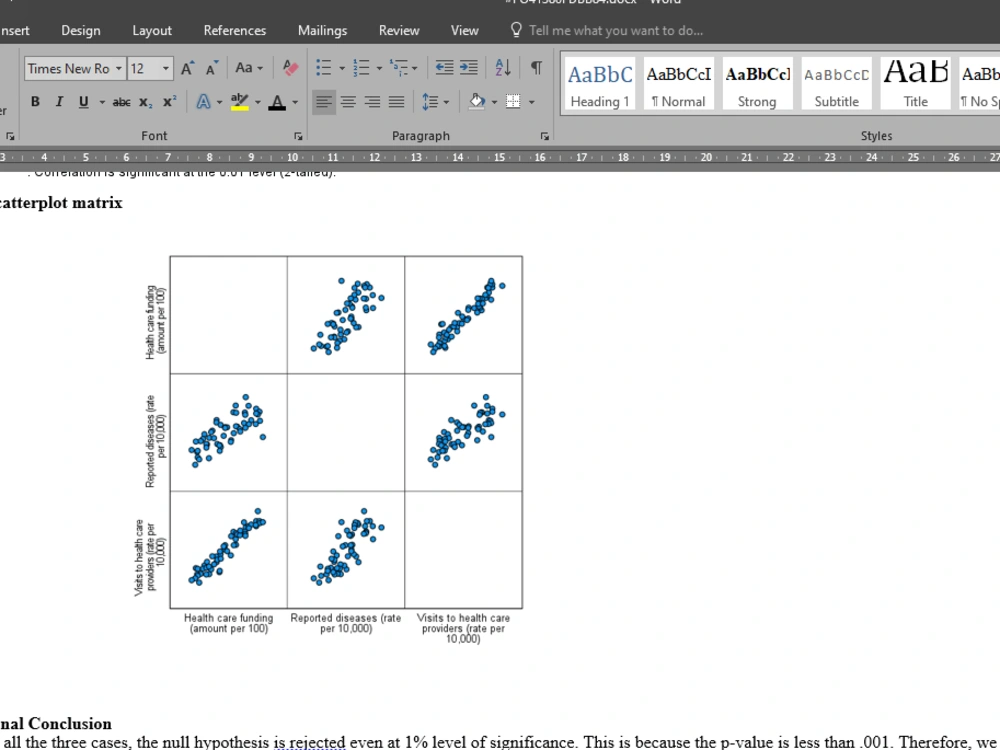Expand numbering library dropdown arrow
Viewport: 1000px width, 750px height.
379,68
